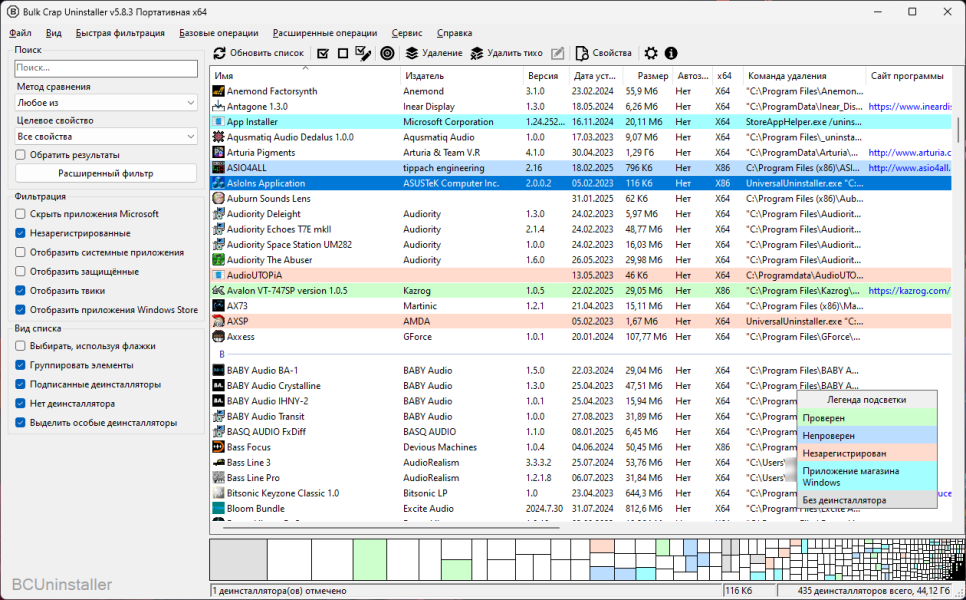
Task: Enable Скрыть приложения Microsoft checkbox
Action: pyautogui.click(x=20, y=214)
